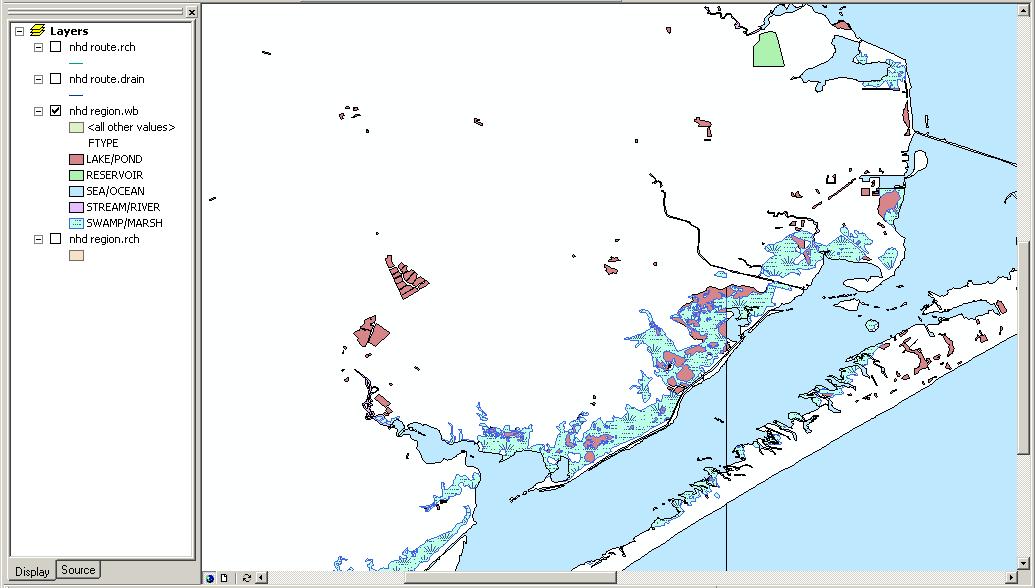Switch to Data View globe icon
The width and height of the screenshot is (1035, 588).
[x=210, y=578]
